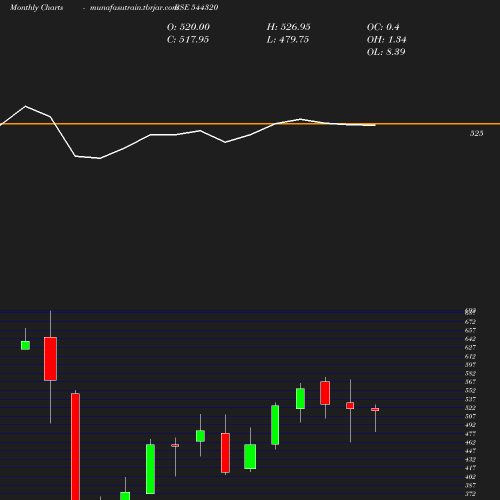Click the last tiny red candle near 522
Image resolution: width=500 pixels, height=500 pixels.
pyautogui.click(x=375, y=409)
